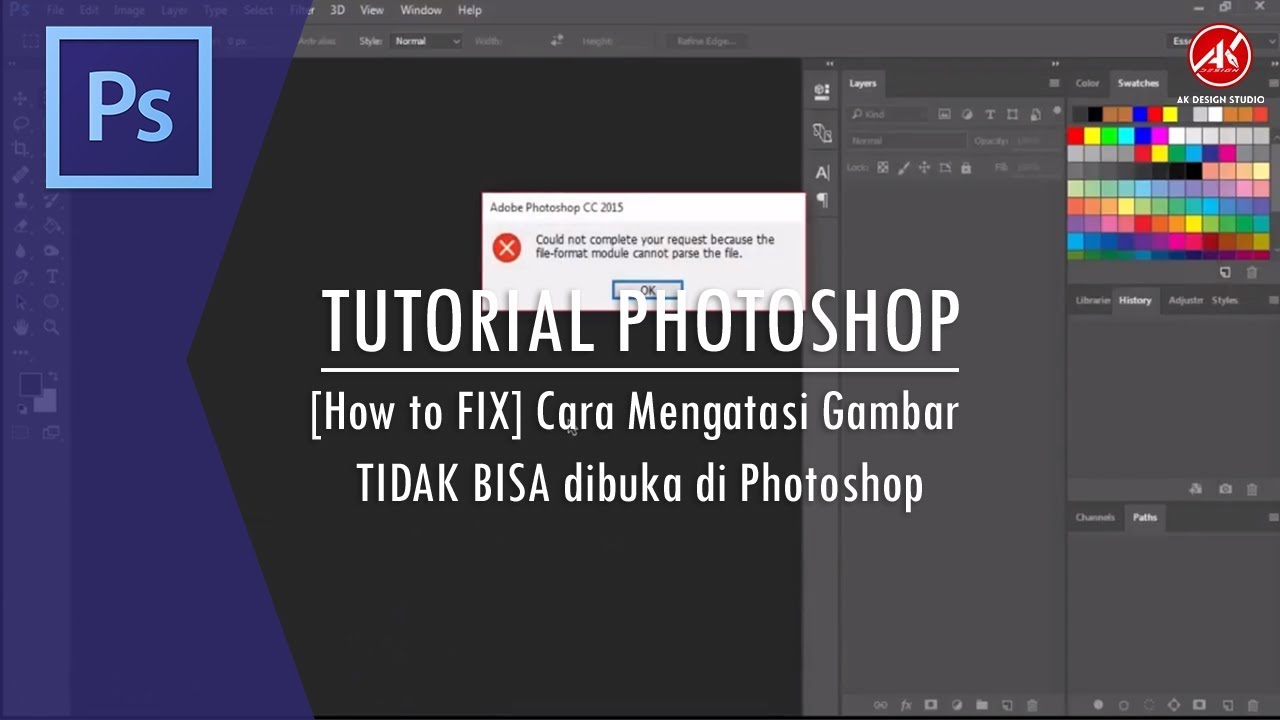Image resolution: width=1280 pixels, height=720 pixels.
Task: Toggle lock all padlock icon
Action: [966, 168]
